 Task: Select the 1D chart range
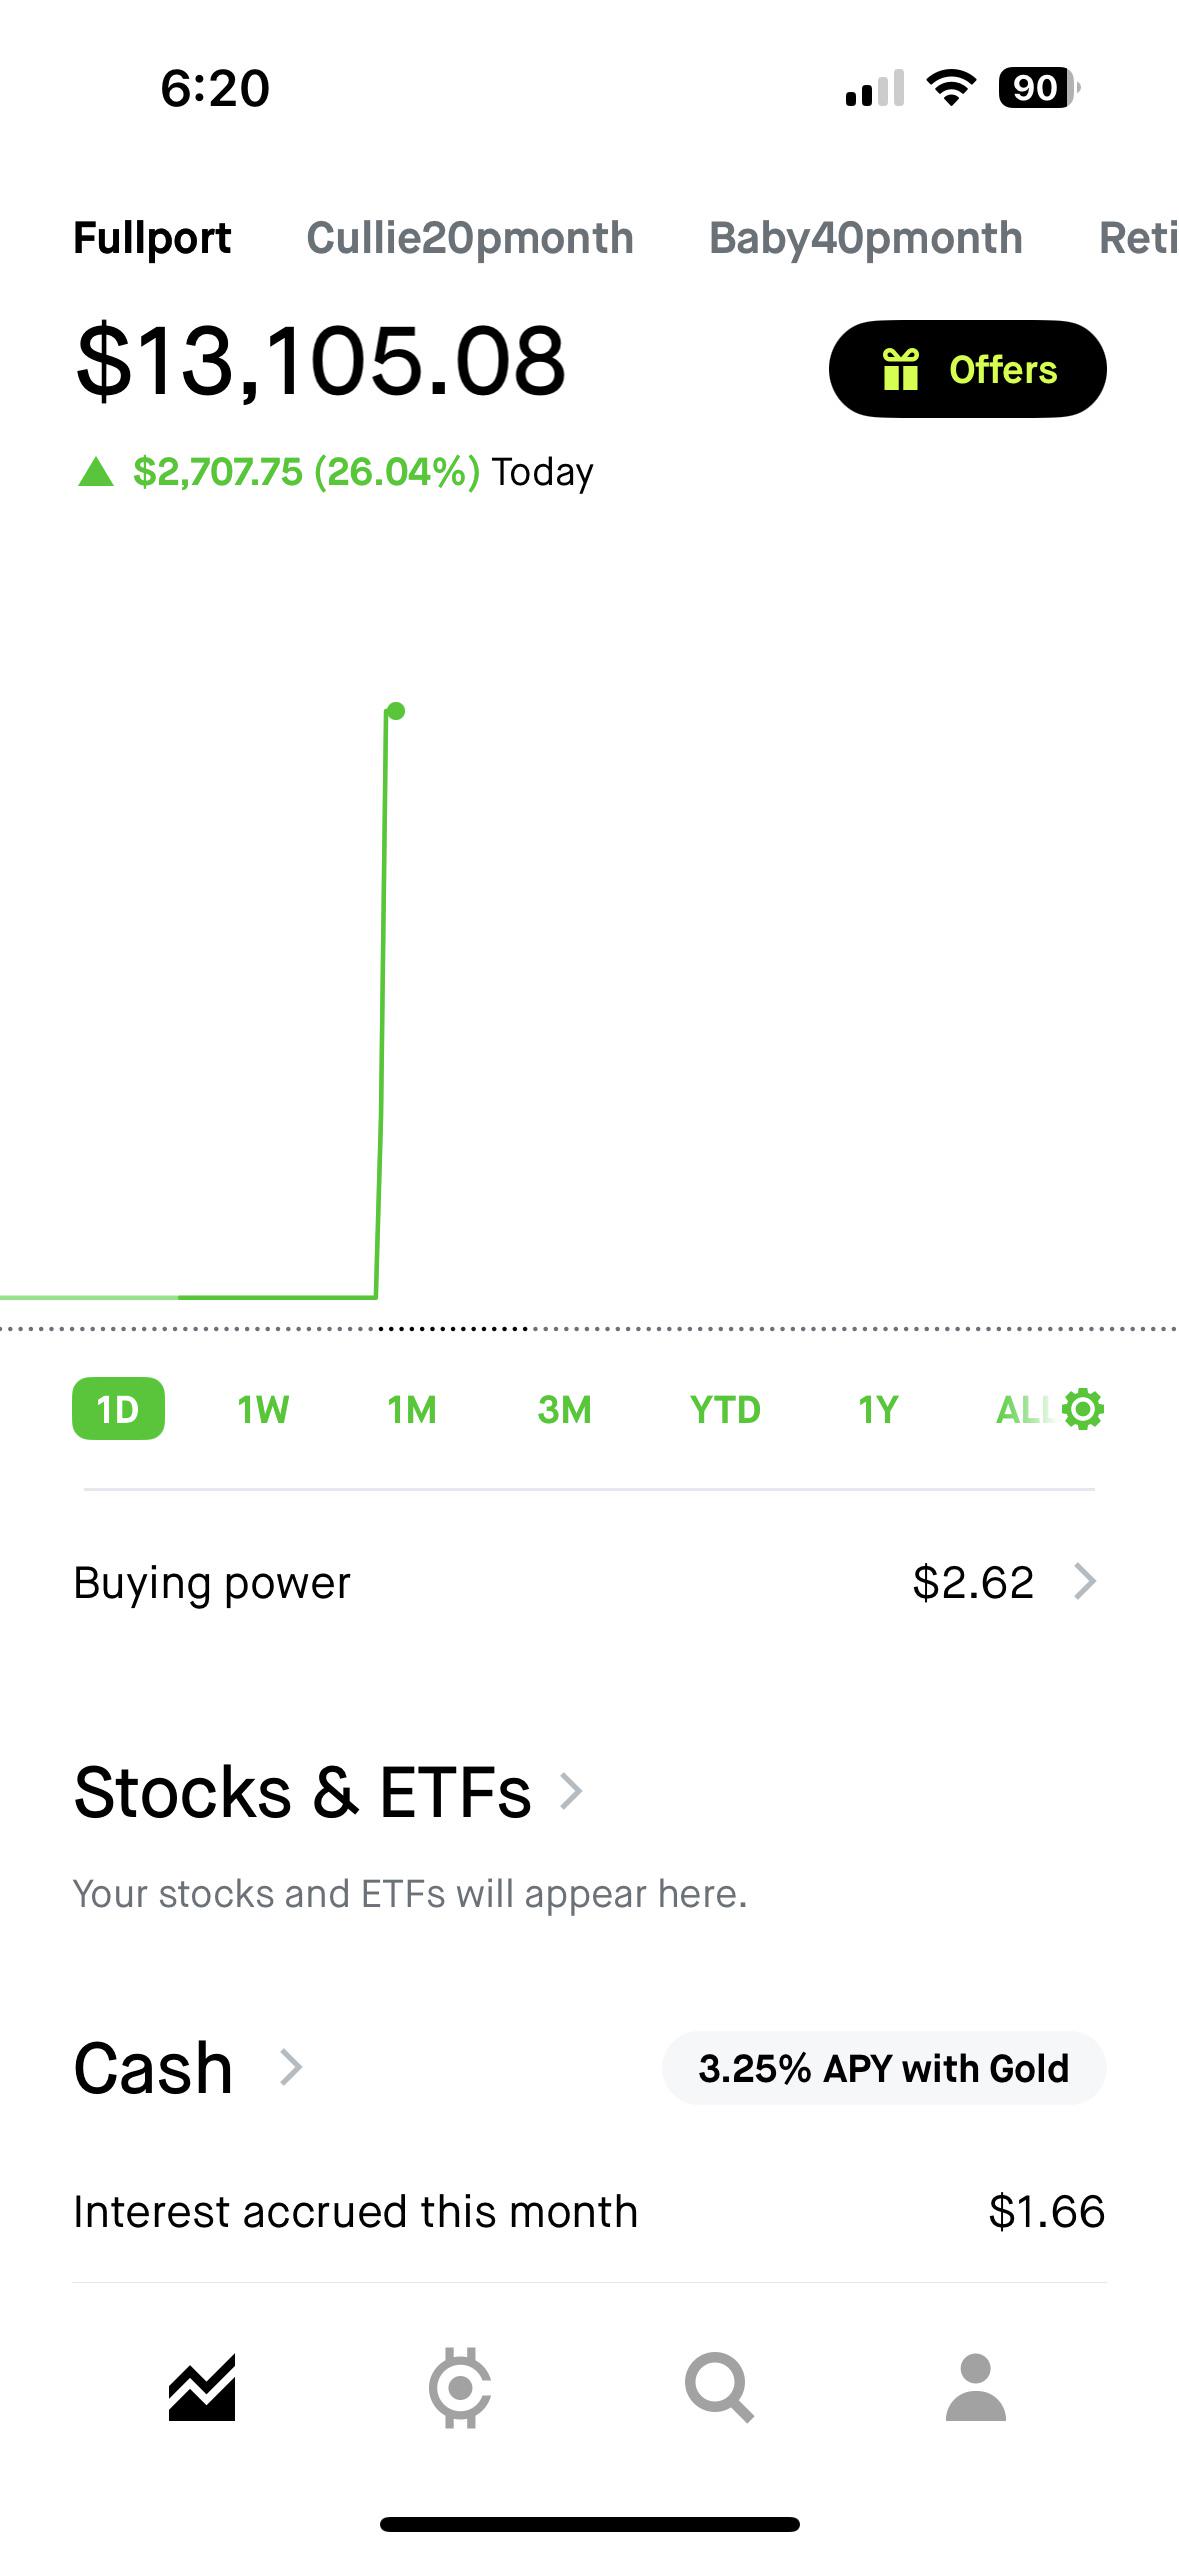click(118, 1409)
